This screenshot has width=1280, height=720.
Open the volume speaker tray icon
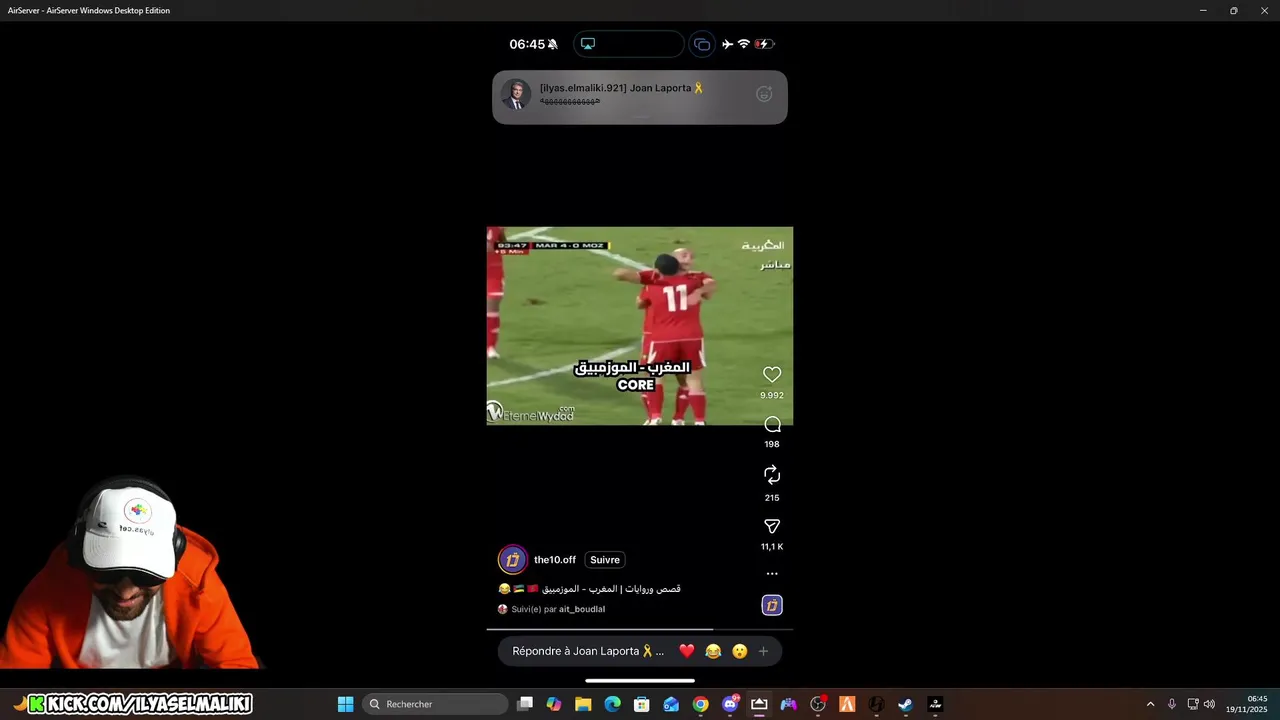[1210, 704]
